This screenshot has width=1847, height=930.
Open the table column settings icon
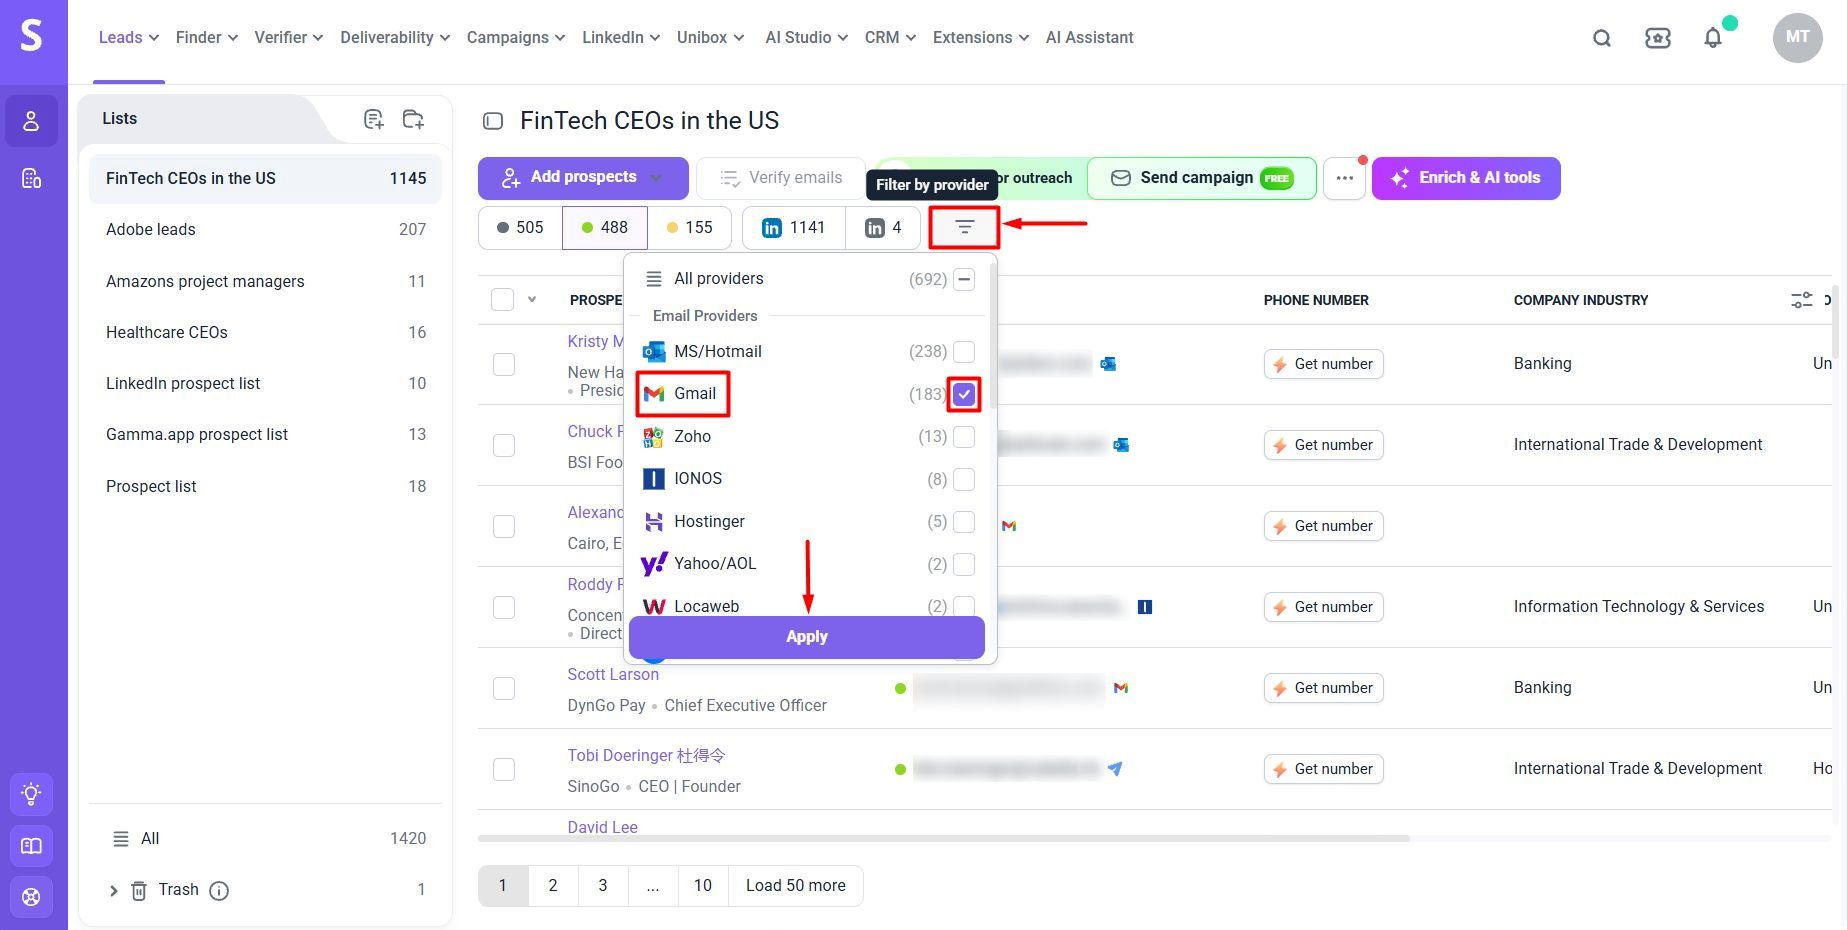tap(1802, 300)
